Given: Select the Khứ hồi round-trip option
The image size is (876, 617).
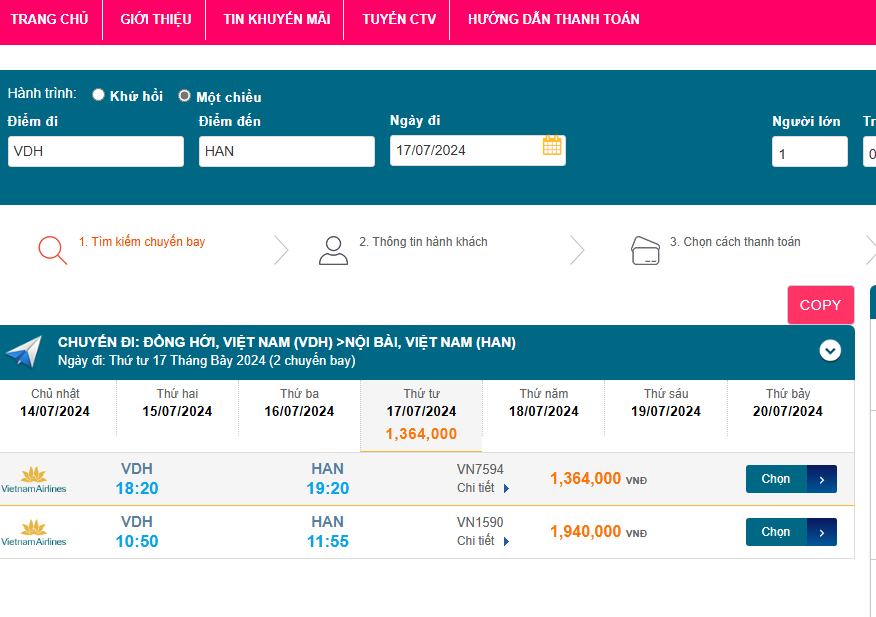Looking at the screenshot, I should (x=98, y=95).
